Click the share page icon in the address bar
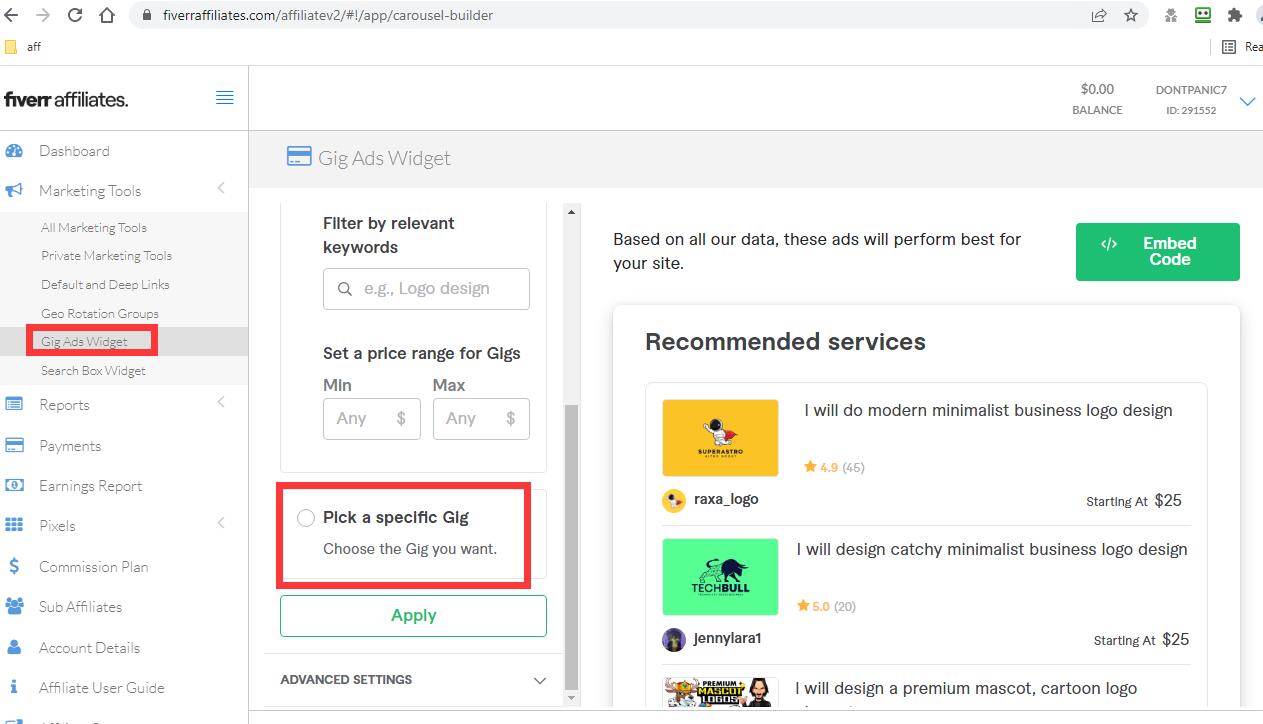This screenshot has width=1263, height=724. (x=1099, y=15)
